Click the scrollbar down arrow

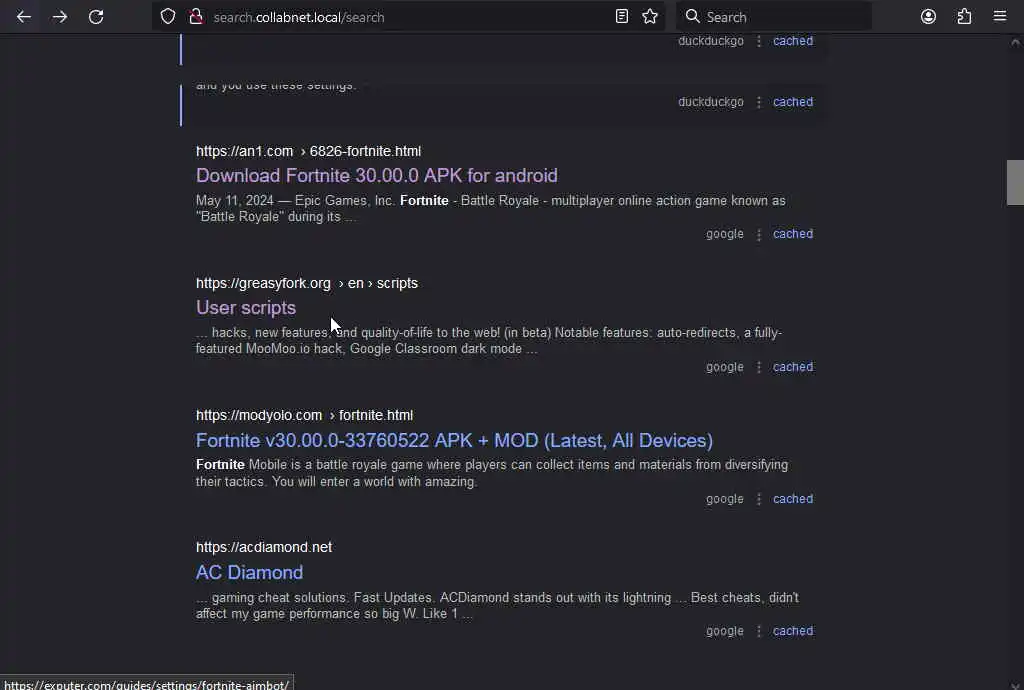(1015, 685)
